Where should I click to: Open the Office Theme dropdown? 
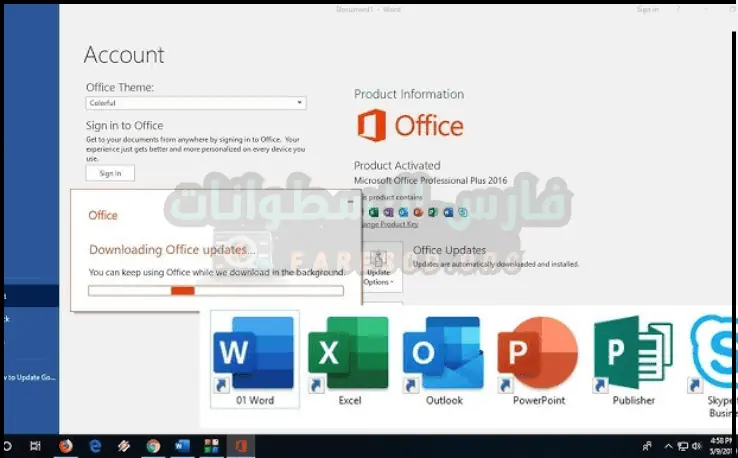tap(196, 103)
